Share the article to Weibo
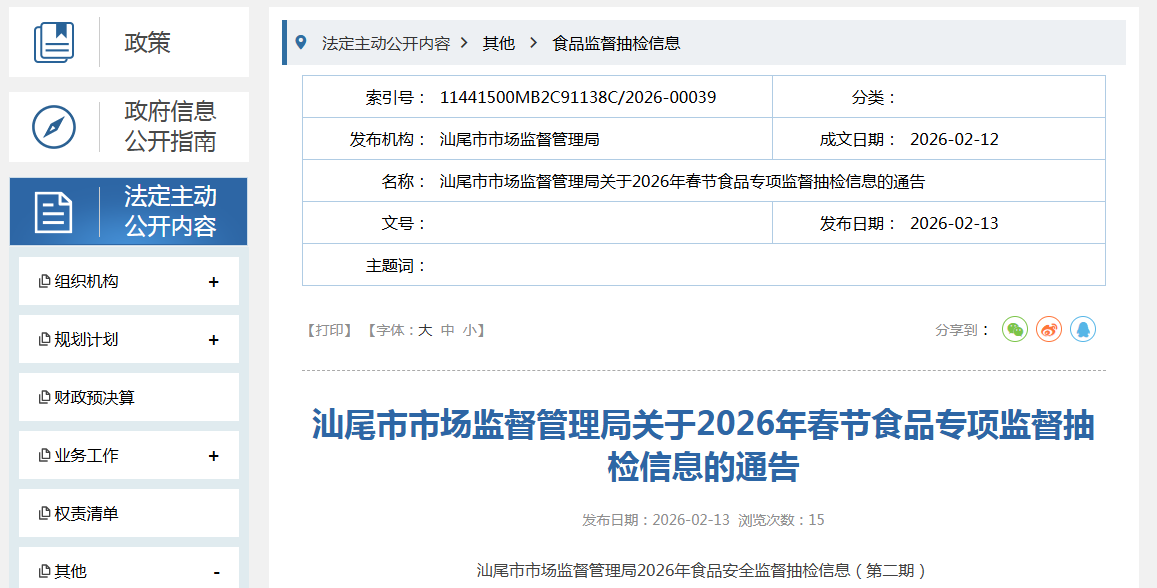The height and width of the screenshot is (588, 1157). coord(1049,329)
